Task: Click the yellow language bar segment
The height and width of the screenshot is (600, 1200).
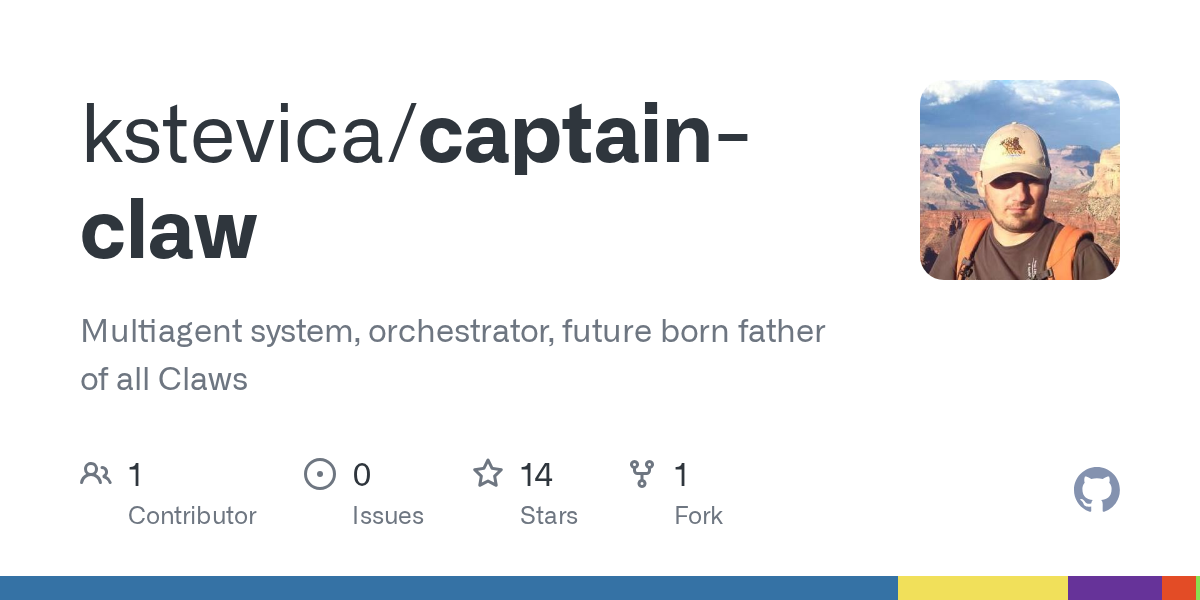Action: [x=983, y=588]
